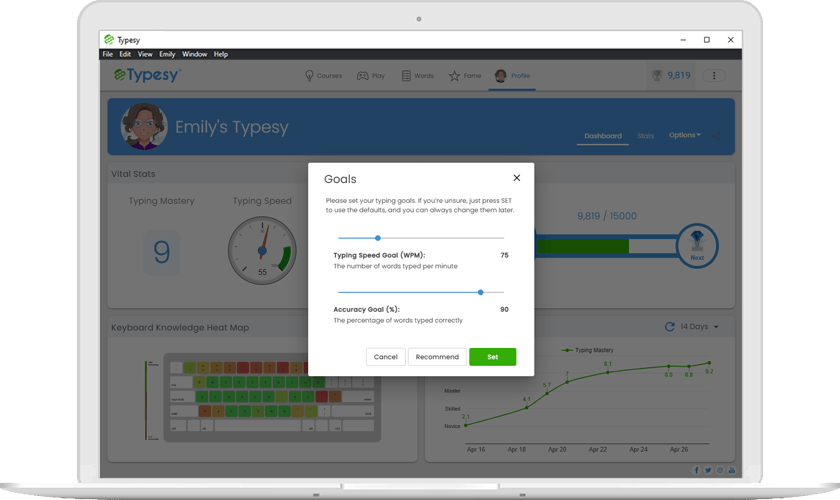840x500 pixels.
Task: Click Emily's profile avatar picture
Action: (144, 126)
